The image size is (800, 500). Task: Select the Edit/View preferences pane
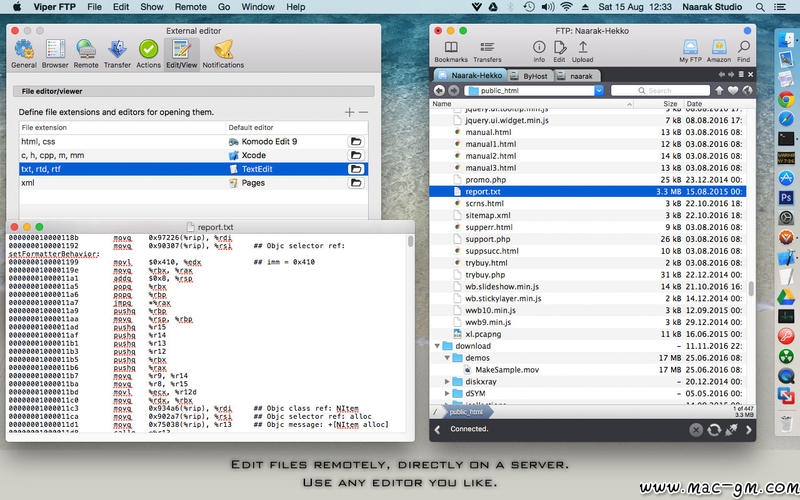(x=182, y=54)
